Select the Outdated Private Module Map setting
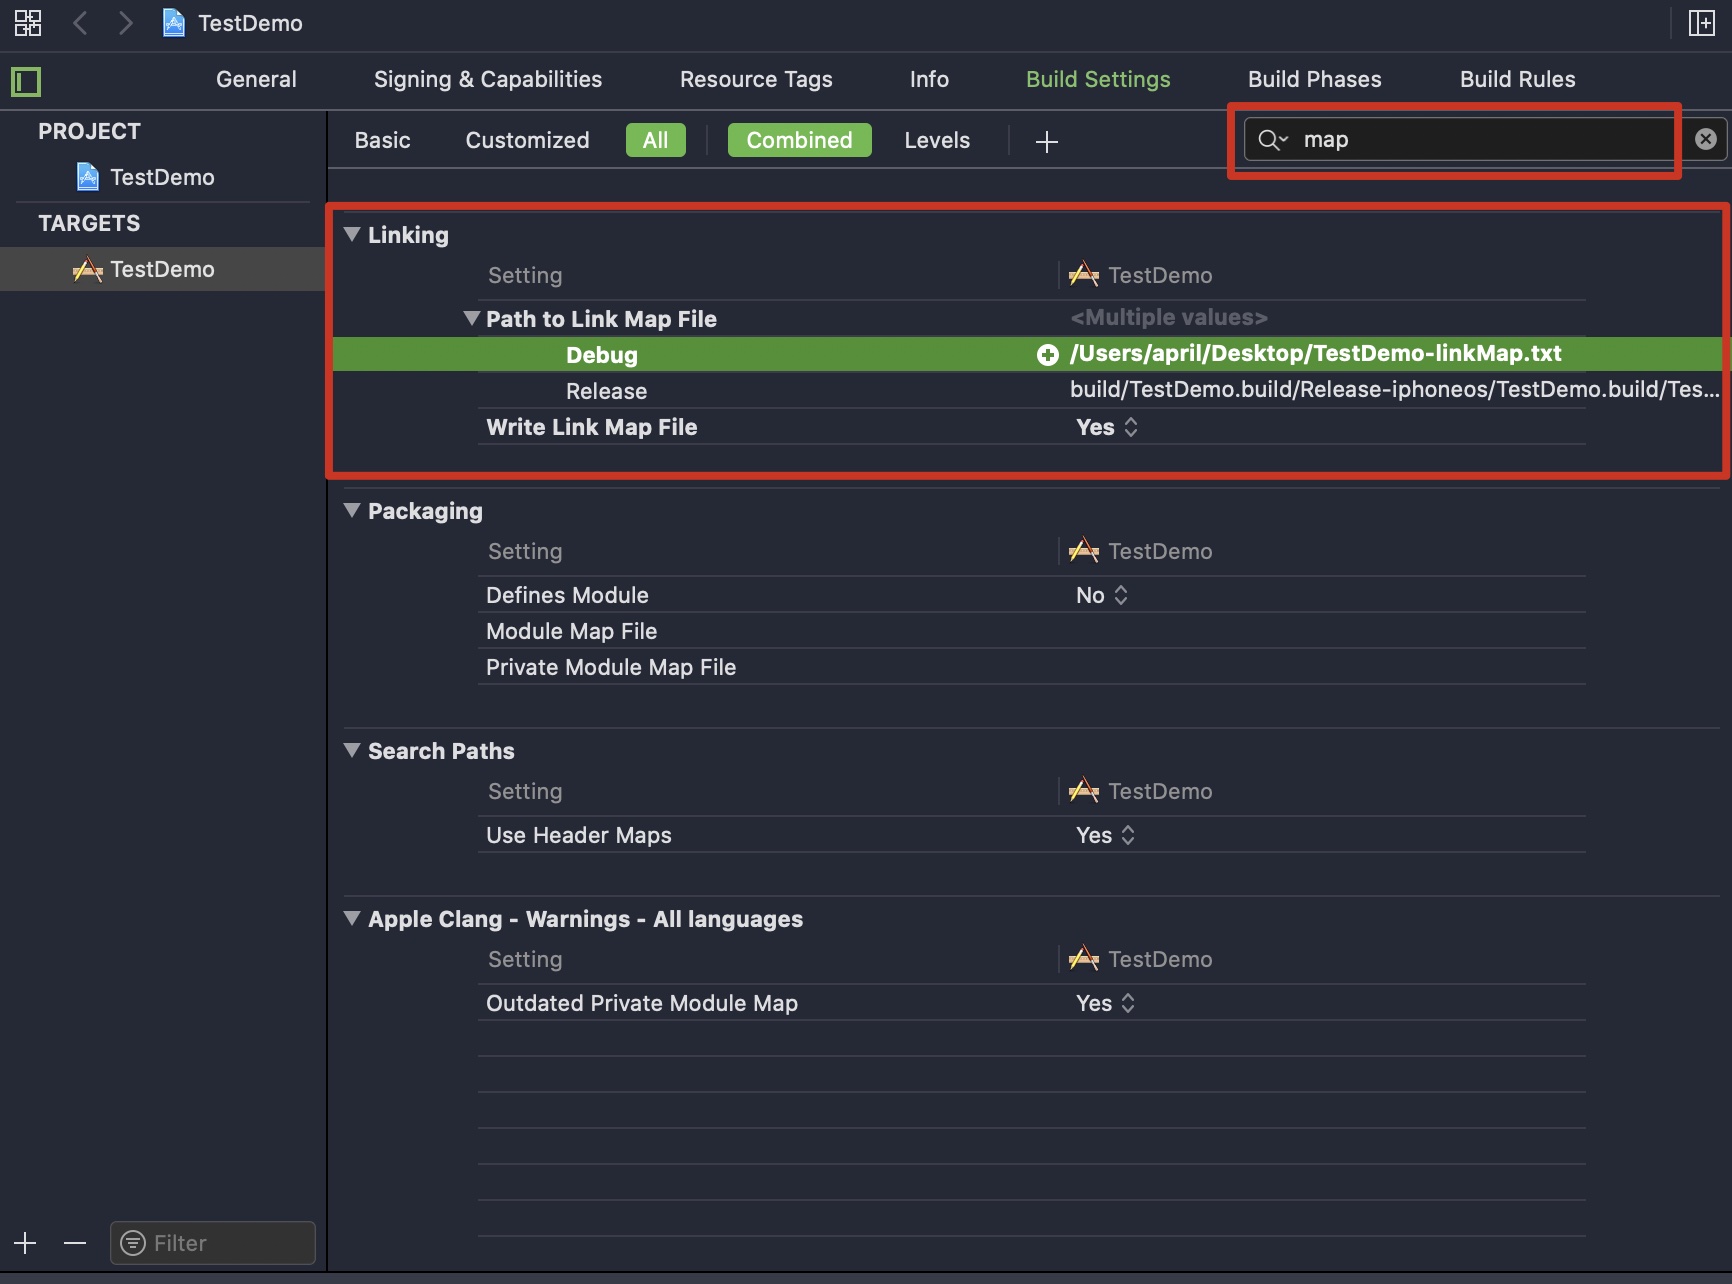The width and height of the screenshot is (1732, 1284). [642, 1003]
